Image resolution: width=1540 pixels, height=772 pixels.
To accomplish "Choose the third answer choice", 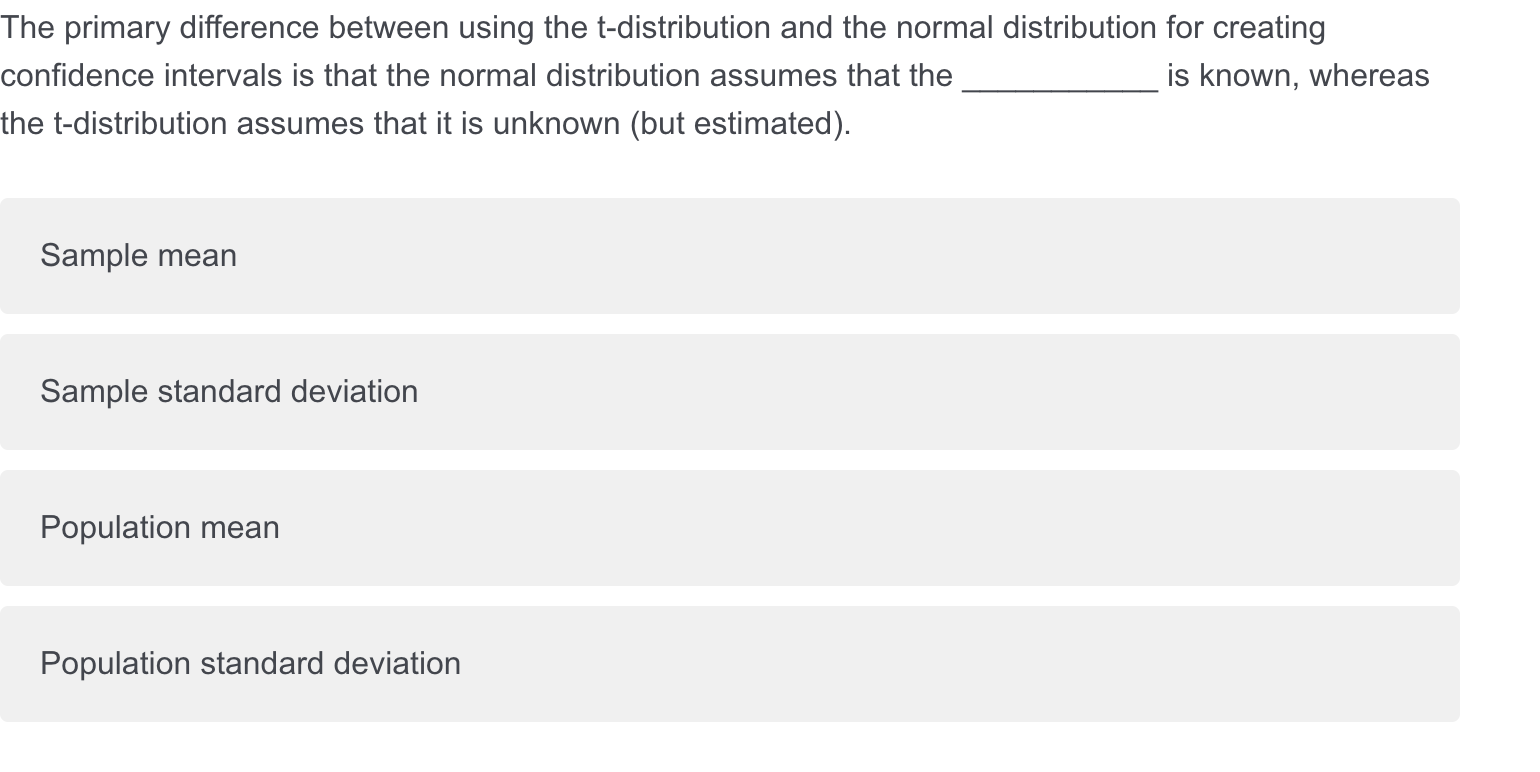I will (x=730, y=528).
